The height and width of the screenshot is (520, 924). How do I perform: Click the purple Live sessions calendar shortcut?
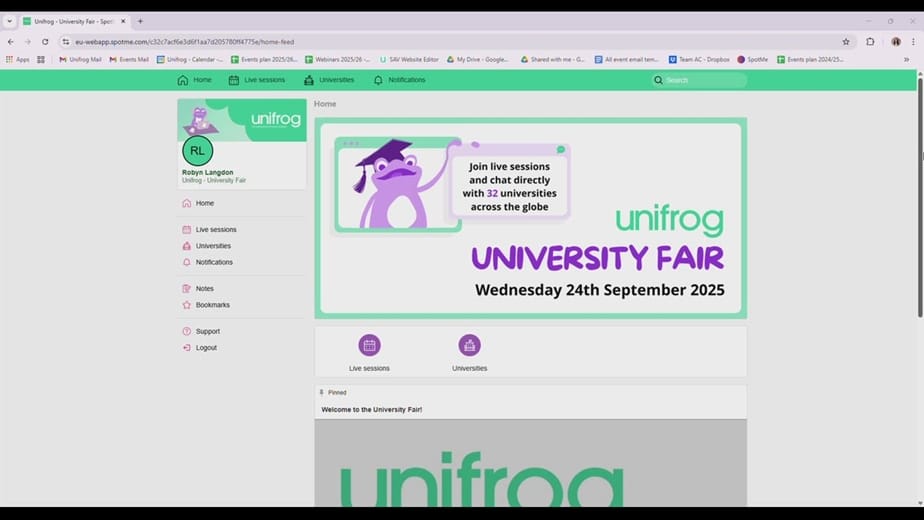[369, 345]
